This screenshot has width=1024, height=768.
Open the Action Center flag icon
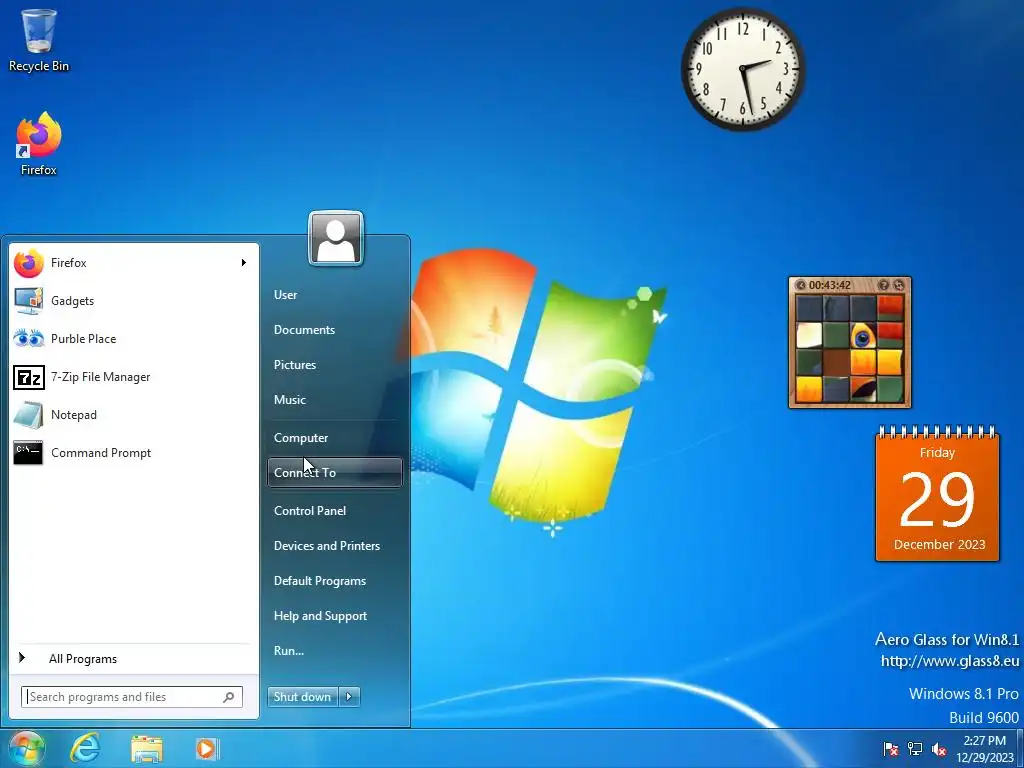[890, 749]
